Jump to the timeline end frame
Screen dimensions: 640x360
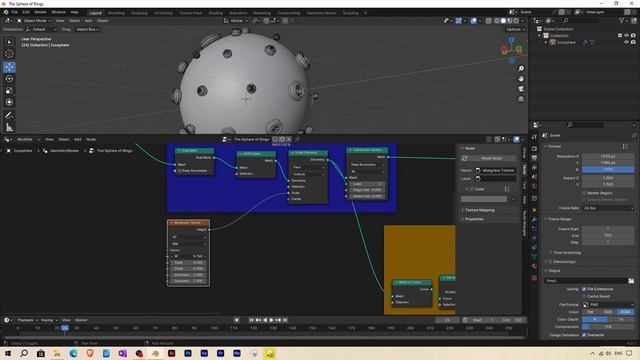pos(285,320)
